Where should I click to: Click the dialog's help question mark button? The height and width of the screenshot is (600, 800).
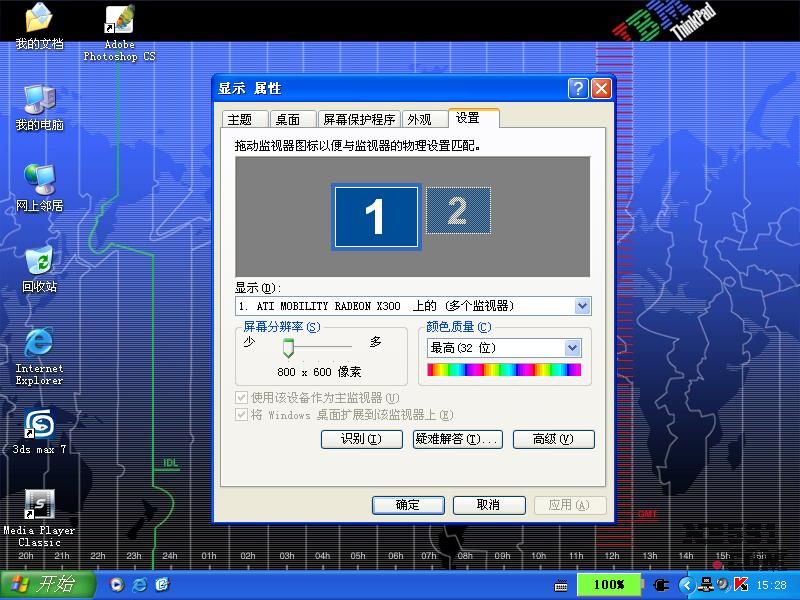point(578,88)
